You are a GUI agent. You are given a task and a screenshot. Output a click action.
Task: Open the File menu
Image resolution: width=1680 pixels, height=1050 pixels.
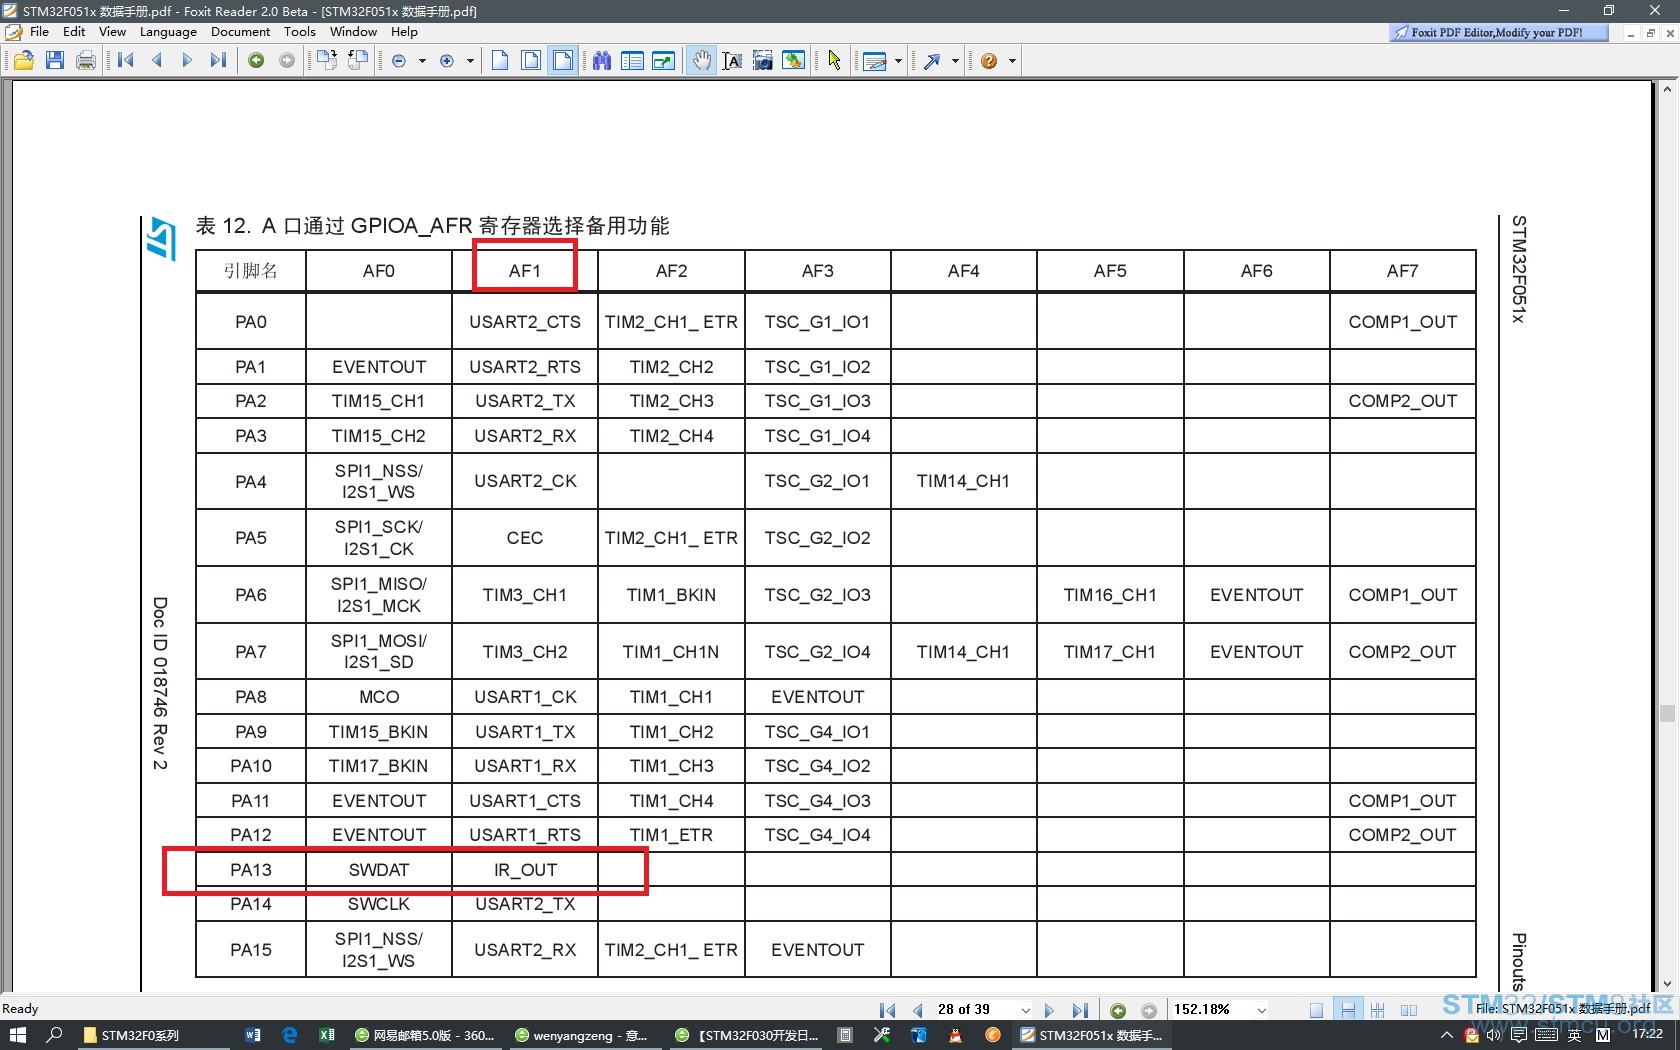pos(39,32)
